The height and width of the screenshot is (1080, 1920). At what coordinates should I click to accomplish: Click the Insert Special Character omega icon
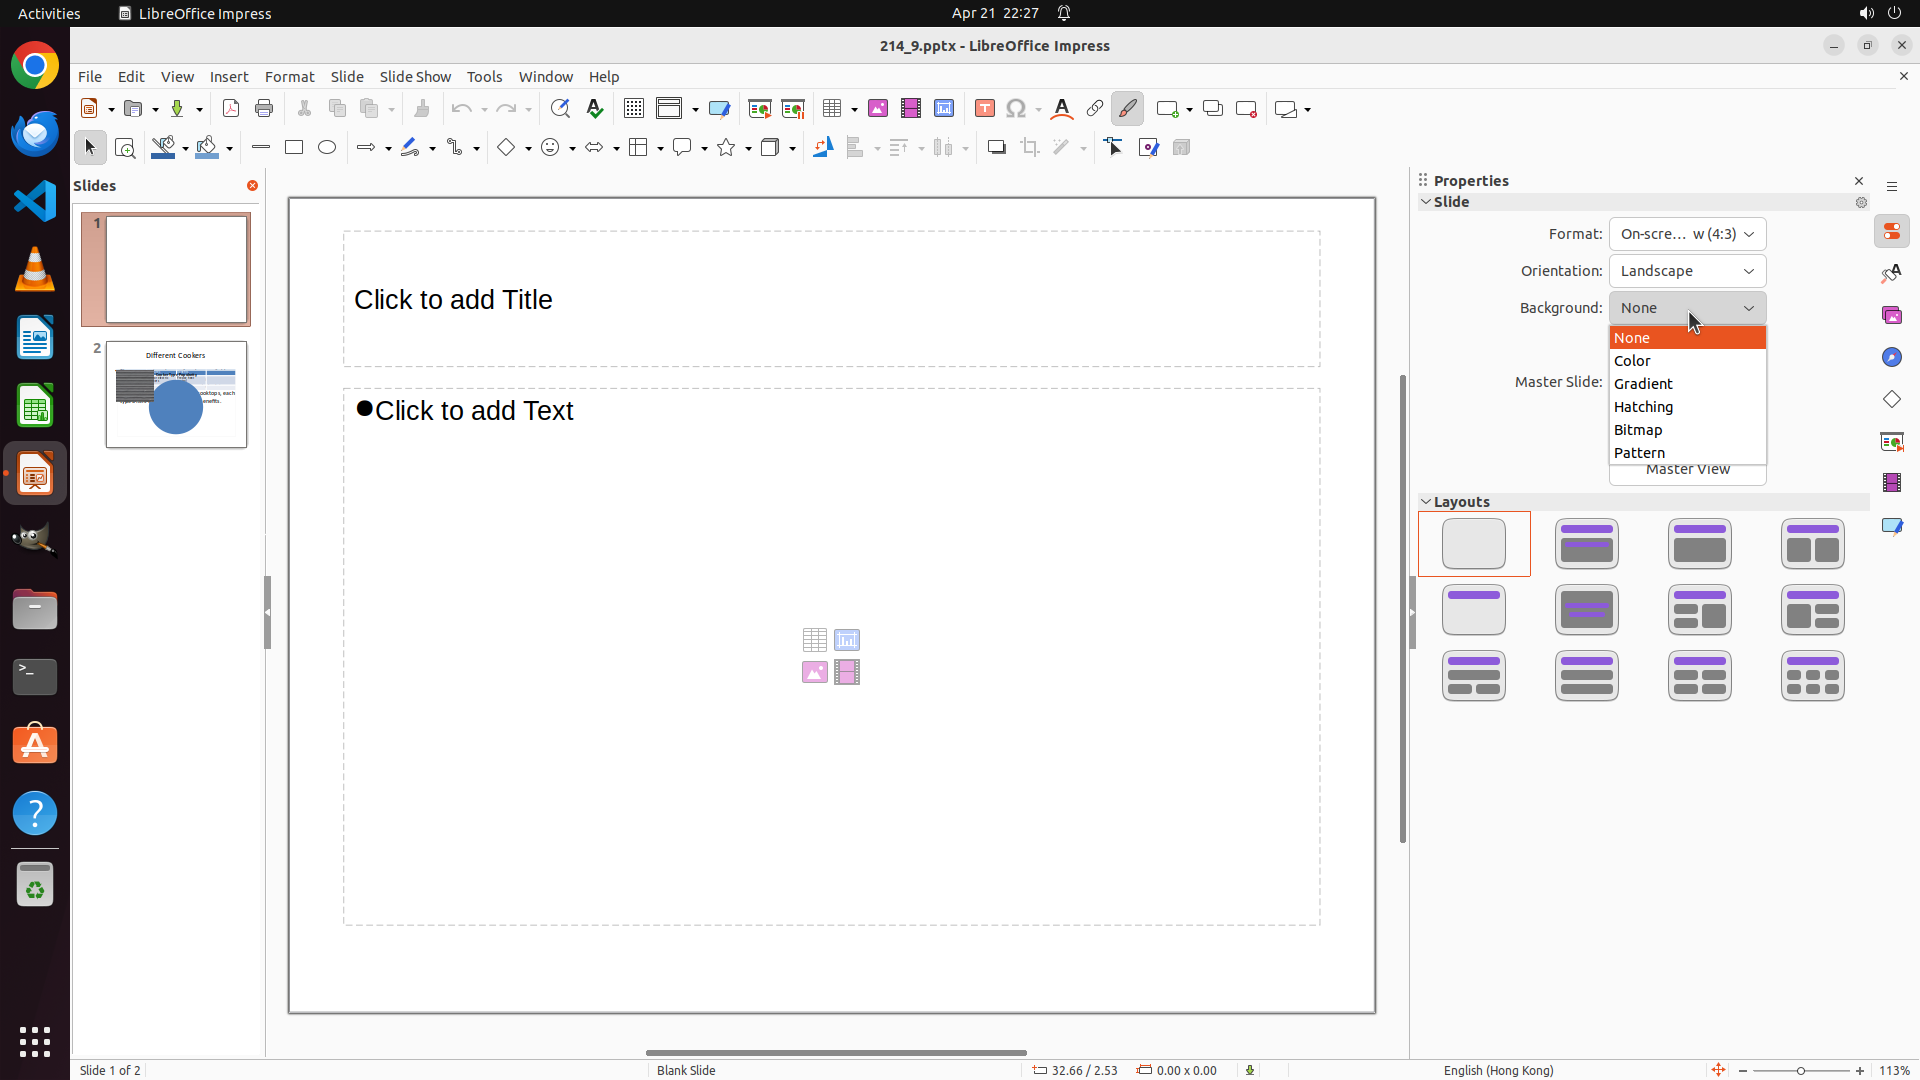coord(1016,108)
